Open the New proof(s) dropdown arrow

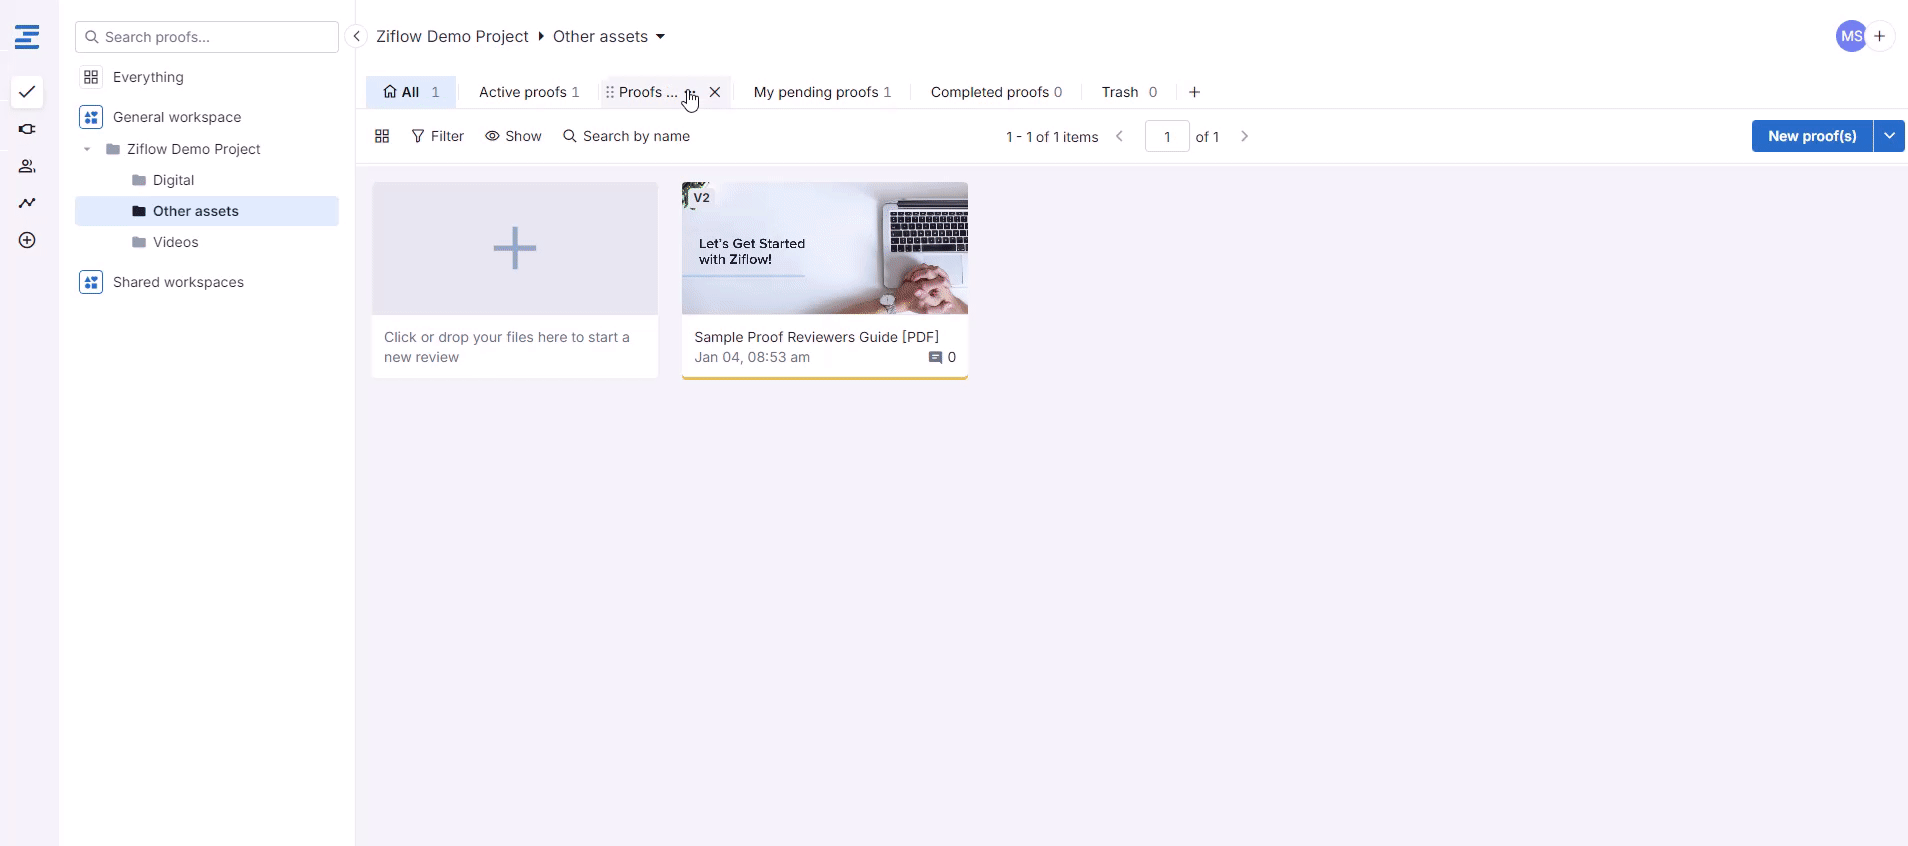click(1889, 136)
